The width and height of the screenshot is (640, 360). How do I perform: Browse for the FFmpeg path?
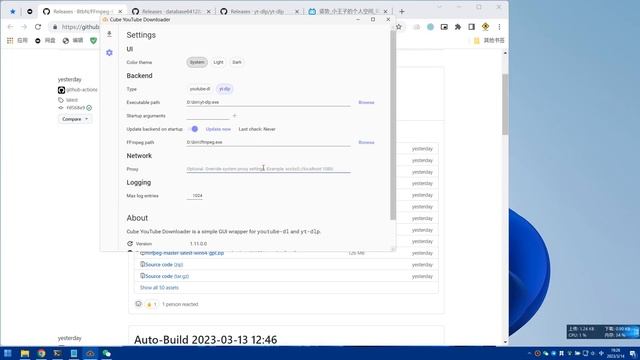pyautogui.click(x=366, y=142)
